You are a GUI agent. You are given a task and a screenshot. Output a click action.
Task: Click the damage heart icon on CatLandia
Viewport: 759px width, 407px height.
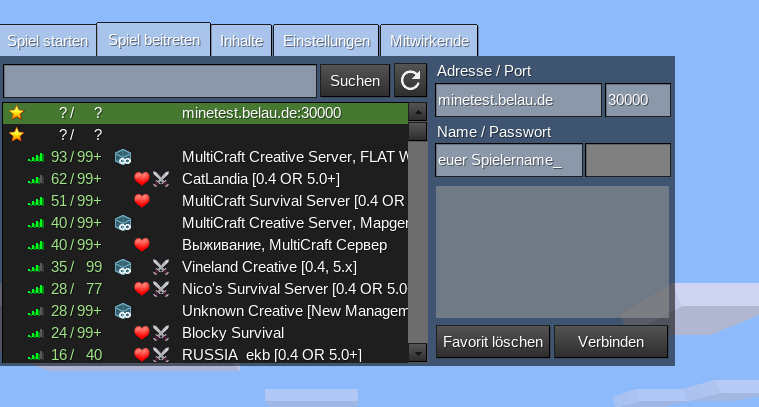(x=142, y=179)
